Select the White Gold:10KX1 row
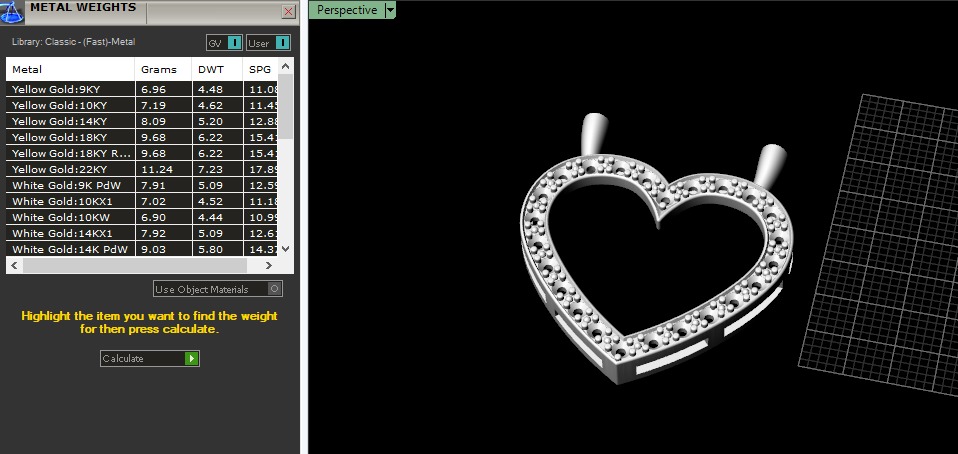This screenshot has height=454, width=958. coord(142,201)
